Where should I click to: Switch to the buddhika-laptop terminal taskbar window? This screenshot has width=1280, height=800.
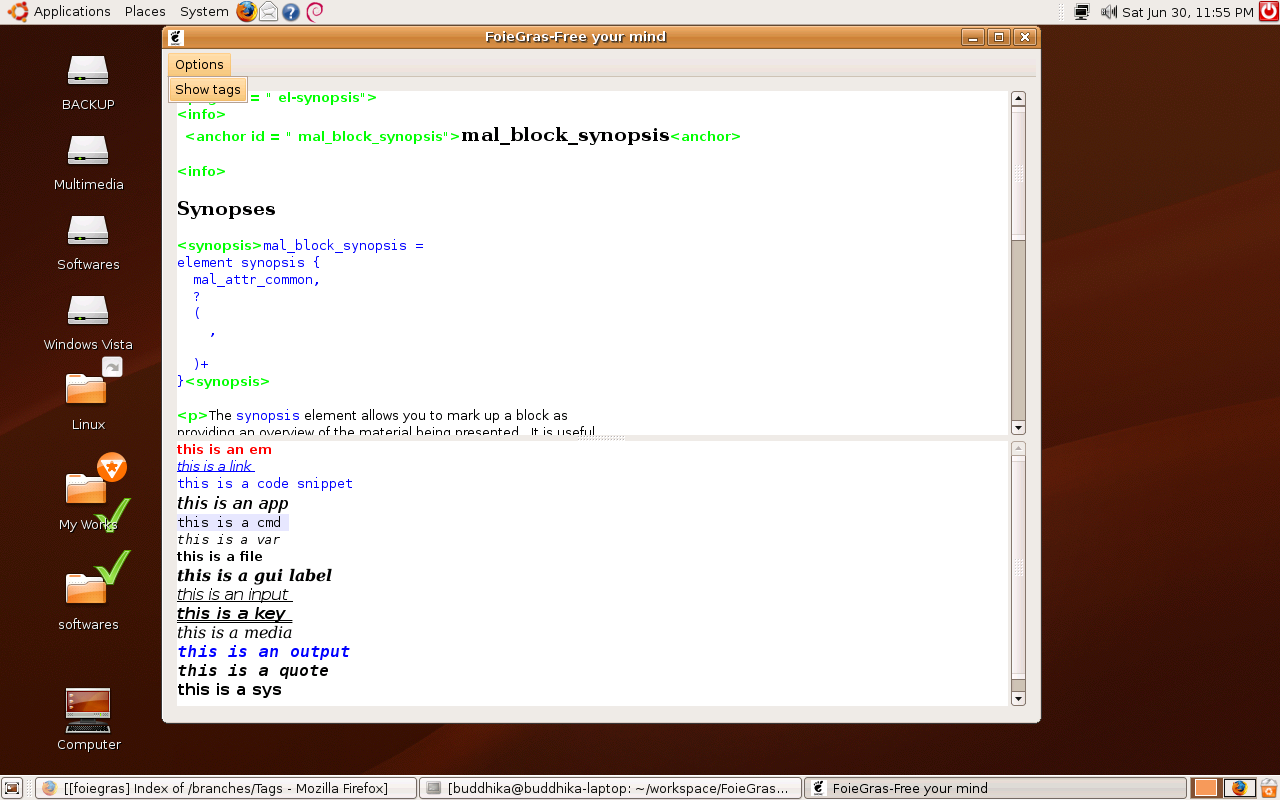point(610,788)
